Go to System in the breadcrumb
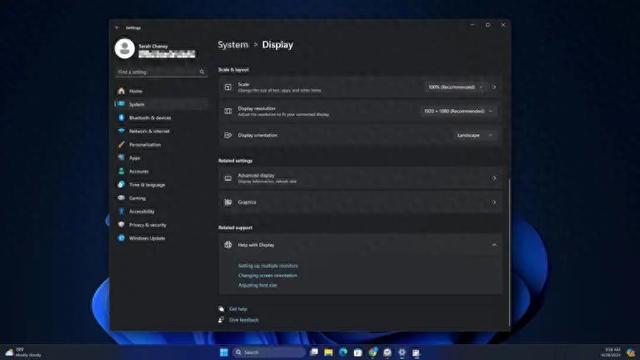The height and width of the screenshot is (360, 640). point(233,45)
